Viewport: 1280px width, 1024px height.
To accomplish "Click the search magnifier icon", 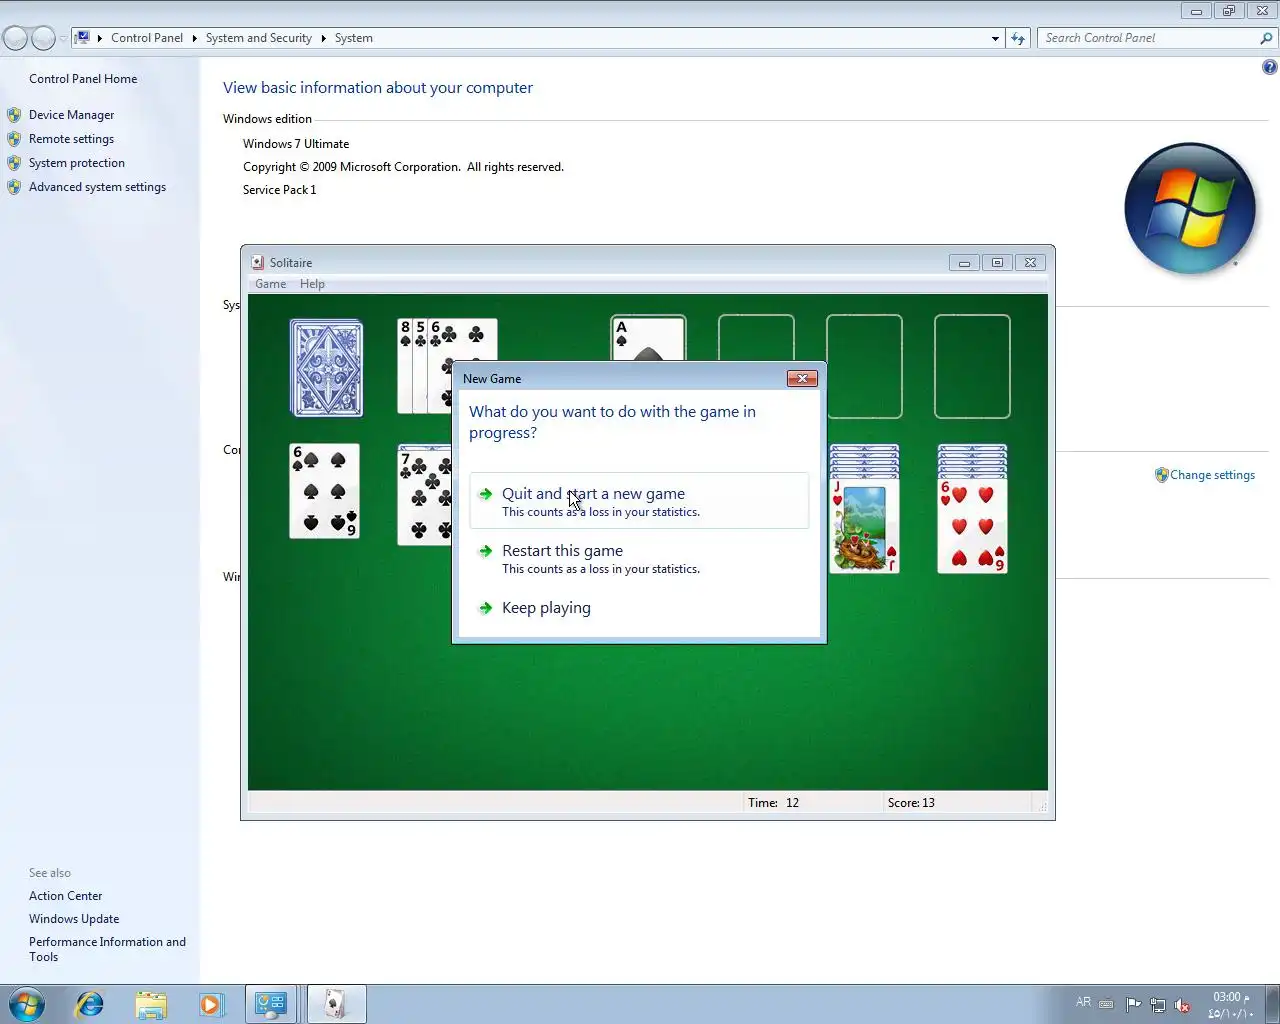I will (x=1266, y=38).
